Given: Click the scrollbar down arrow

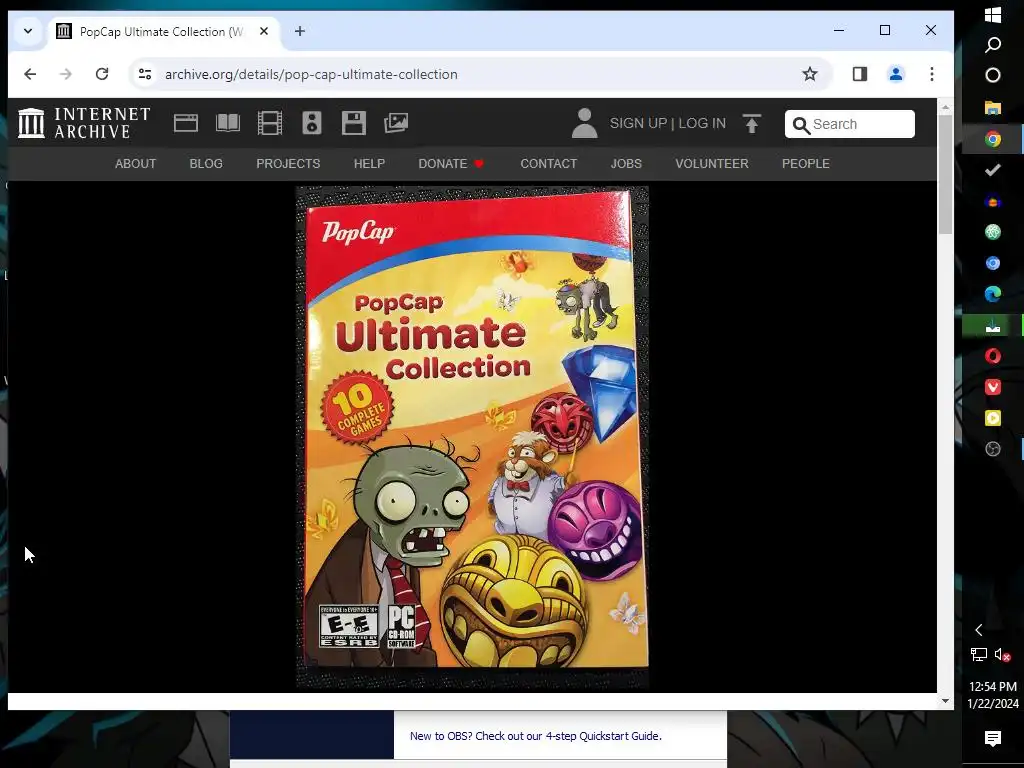Looking at the screenshot, I should 945,701.
